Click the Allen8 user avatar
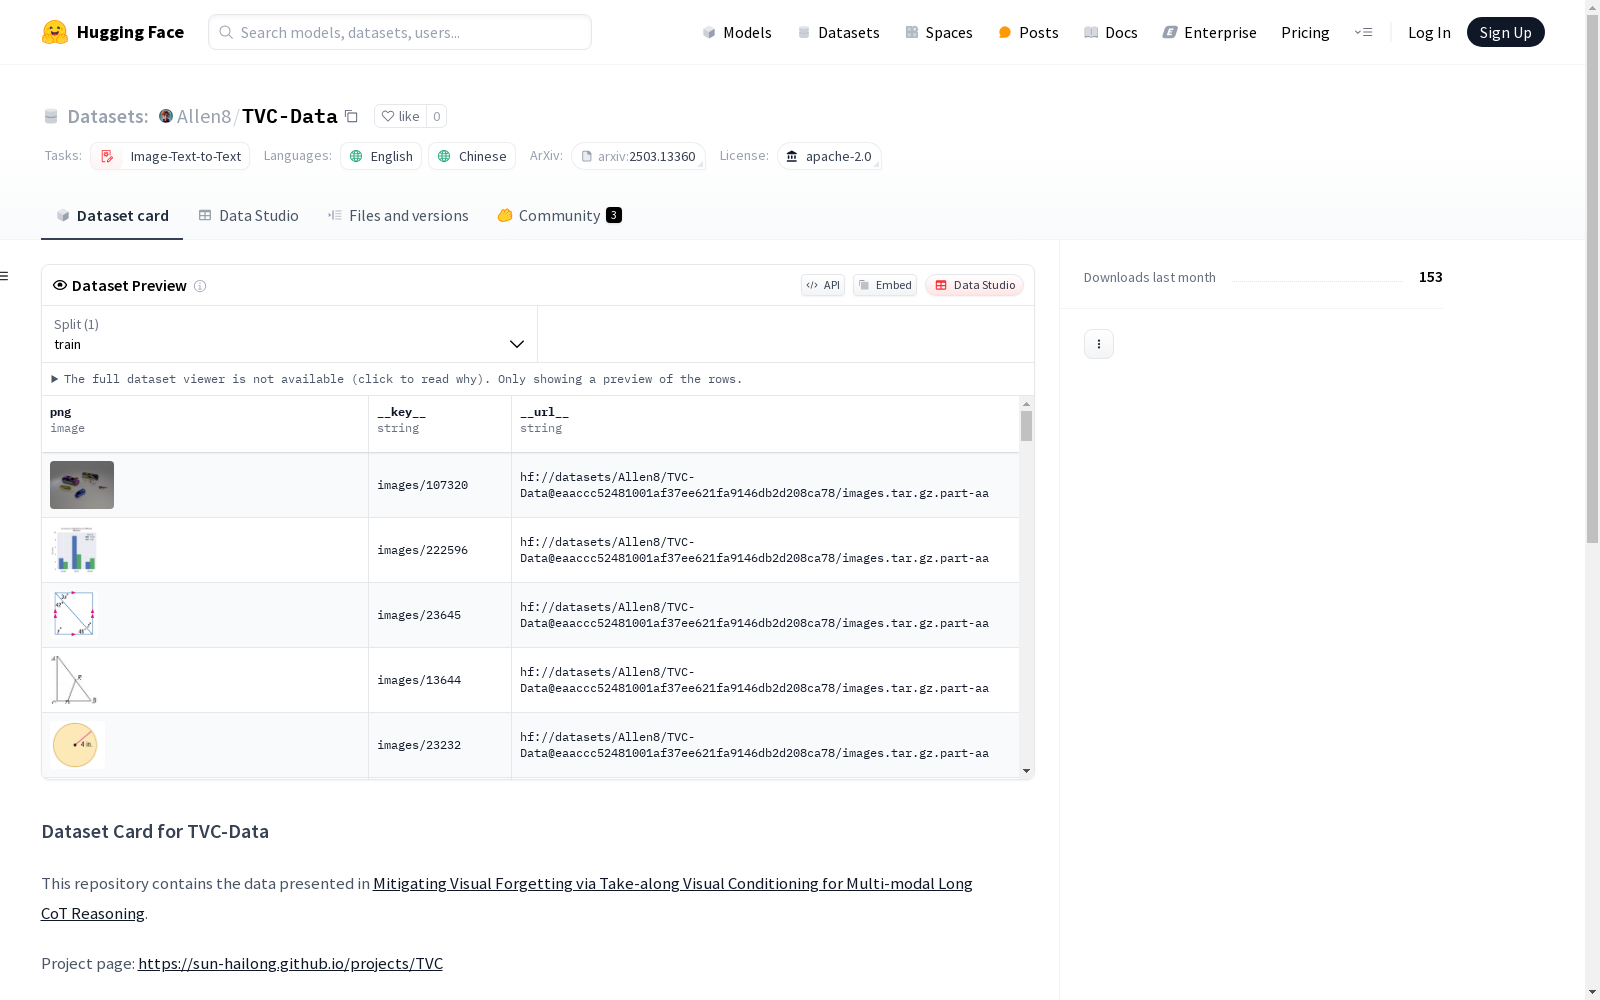The image size is (1600, 1000). [x=166, y=116]
